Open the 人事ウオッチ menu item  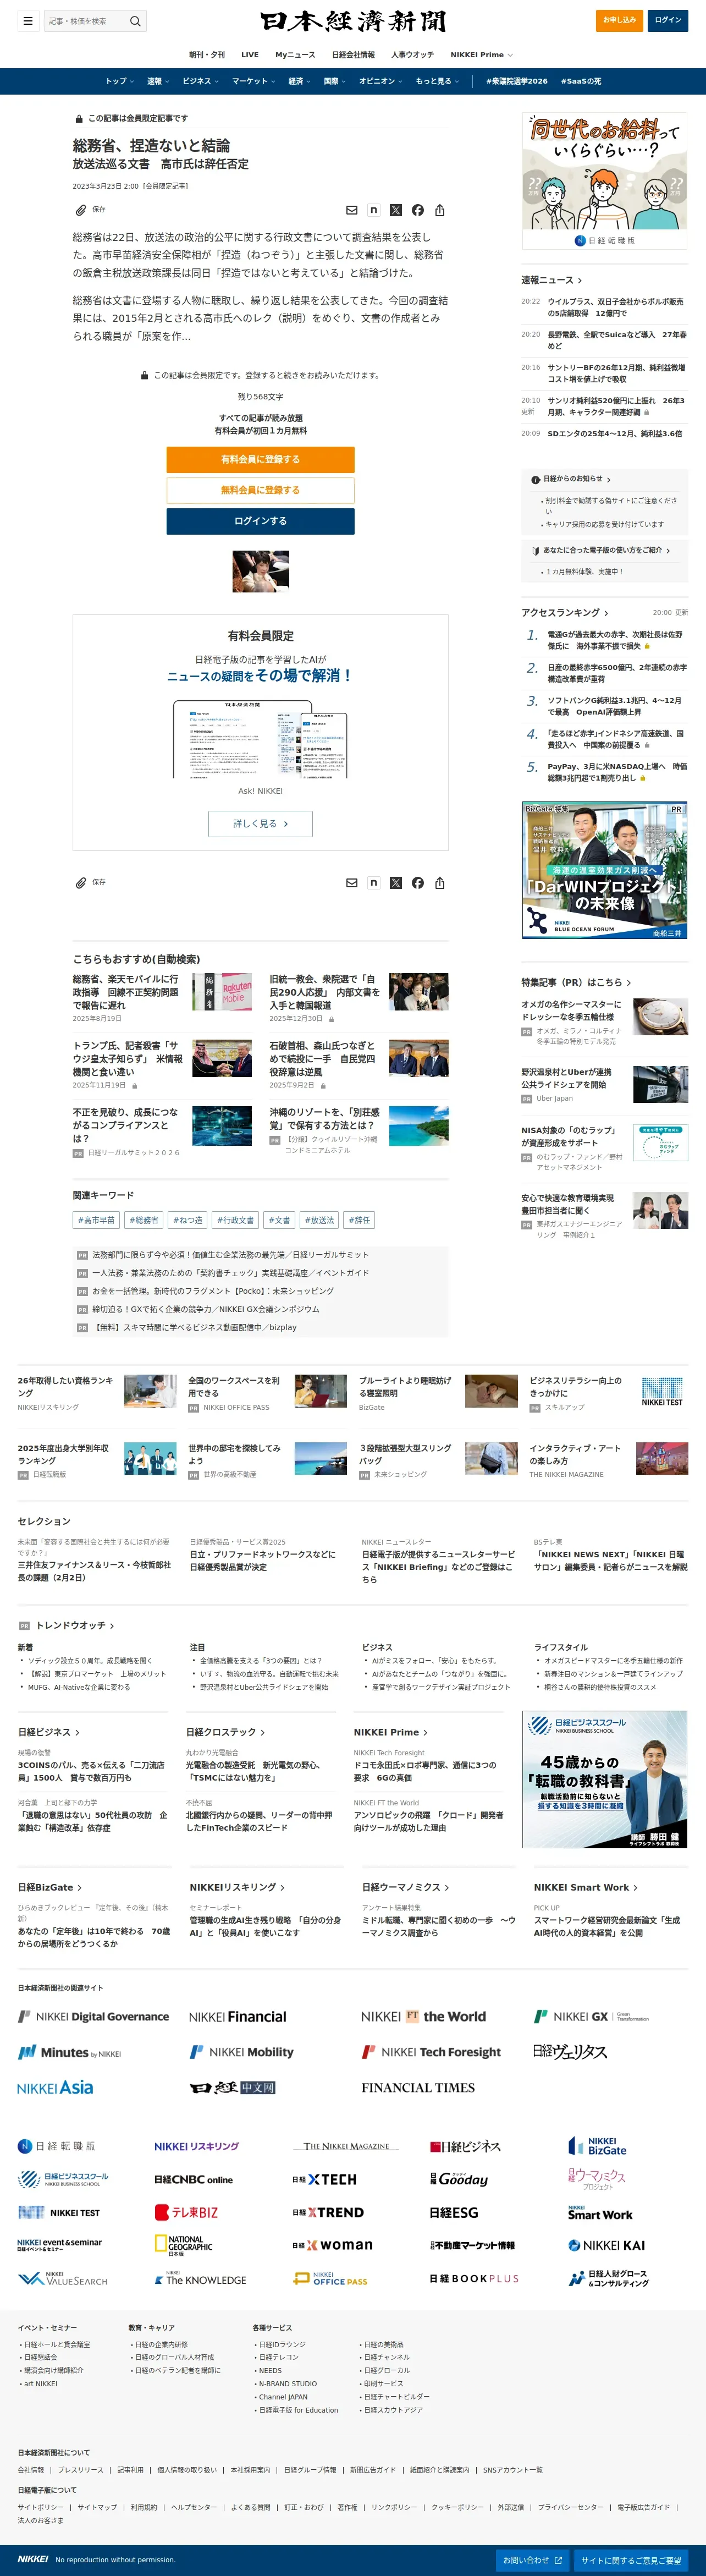[x=412, y=55]
